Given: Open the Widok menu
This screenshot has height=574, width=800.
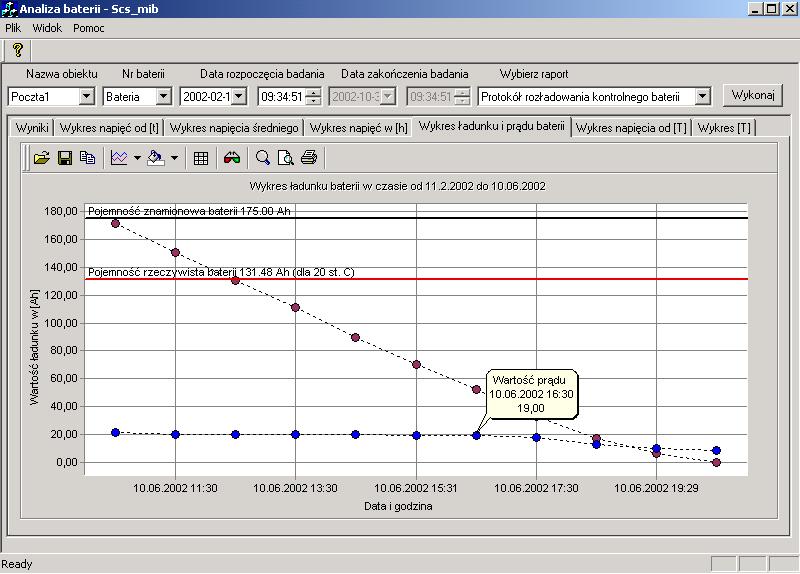Looking at the screenshot, I should point(47,28).
